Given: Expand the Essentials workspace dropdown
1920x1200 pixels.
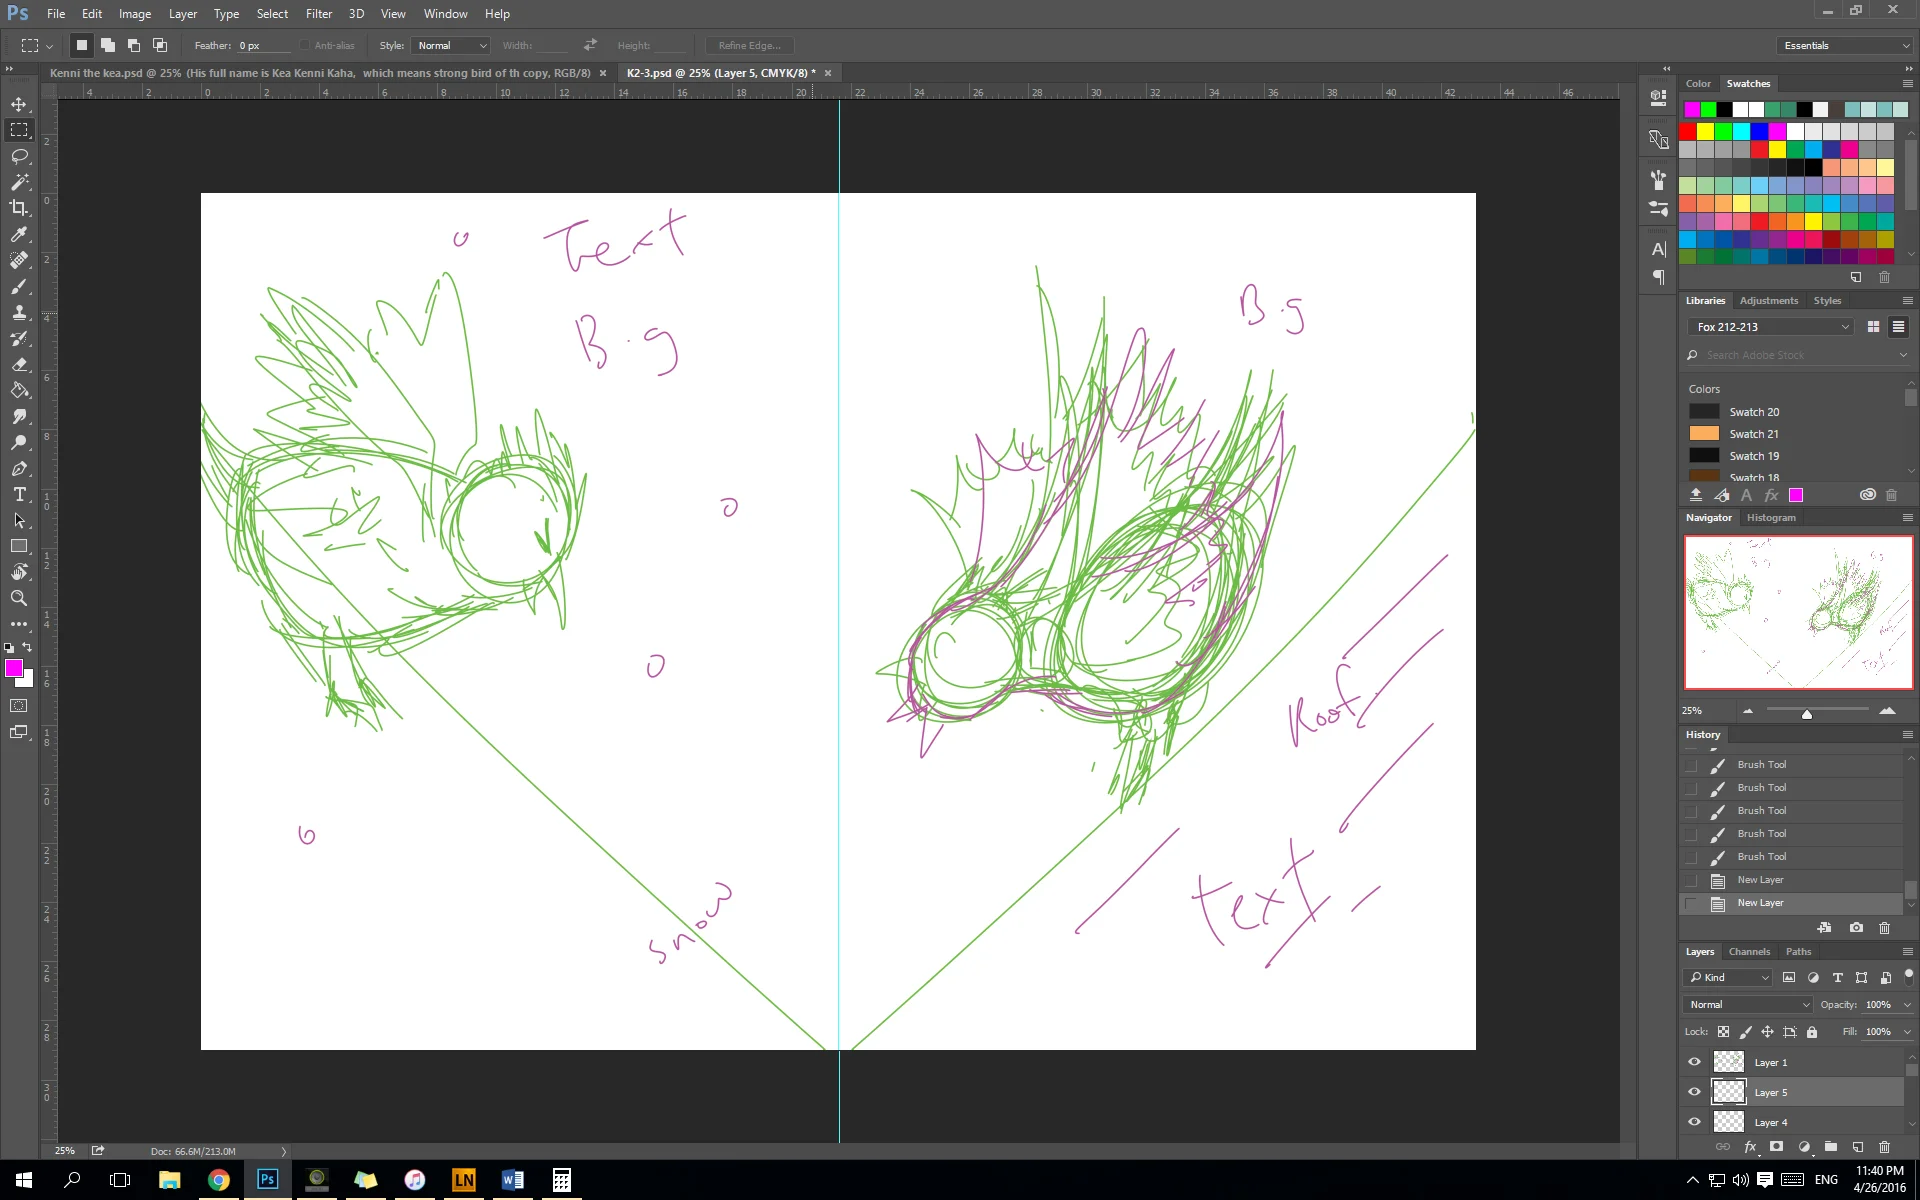Looking at the screenshot, I should point(1846,46).
